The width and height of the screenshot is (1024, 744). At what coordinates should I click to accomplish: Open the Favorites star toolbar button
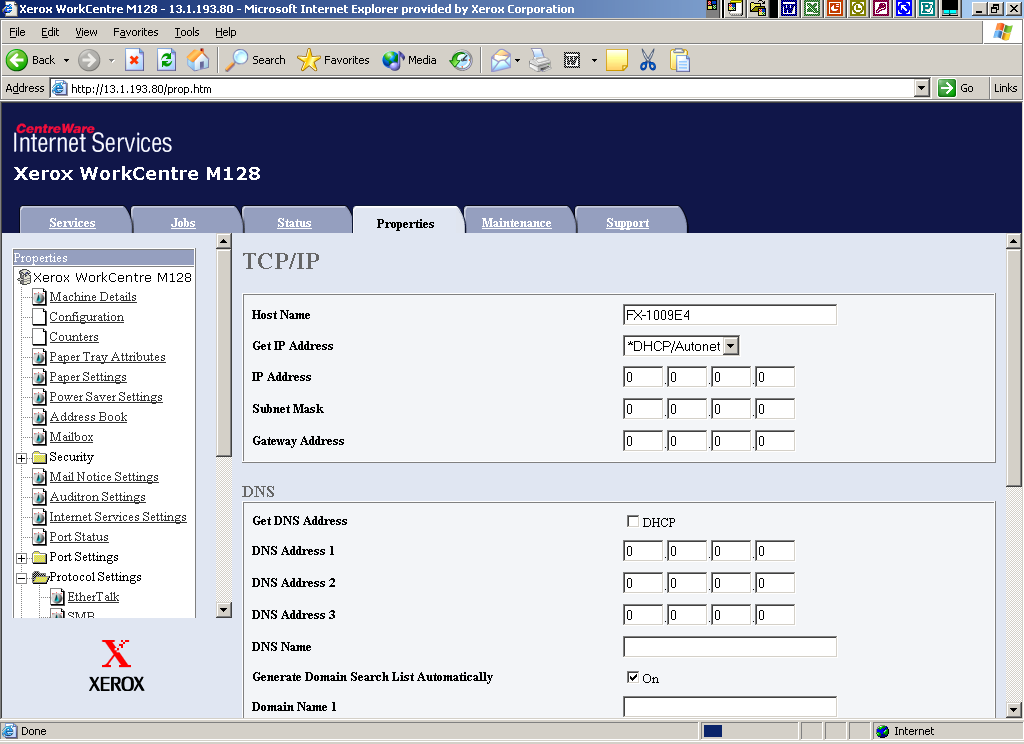click(333, 60)
